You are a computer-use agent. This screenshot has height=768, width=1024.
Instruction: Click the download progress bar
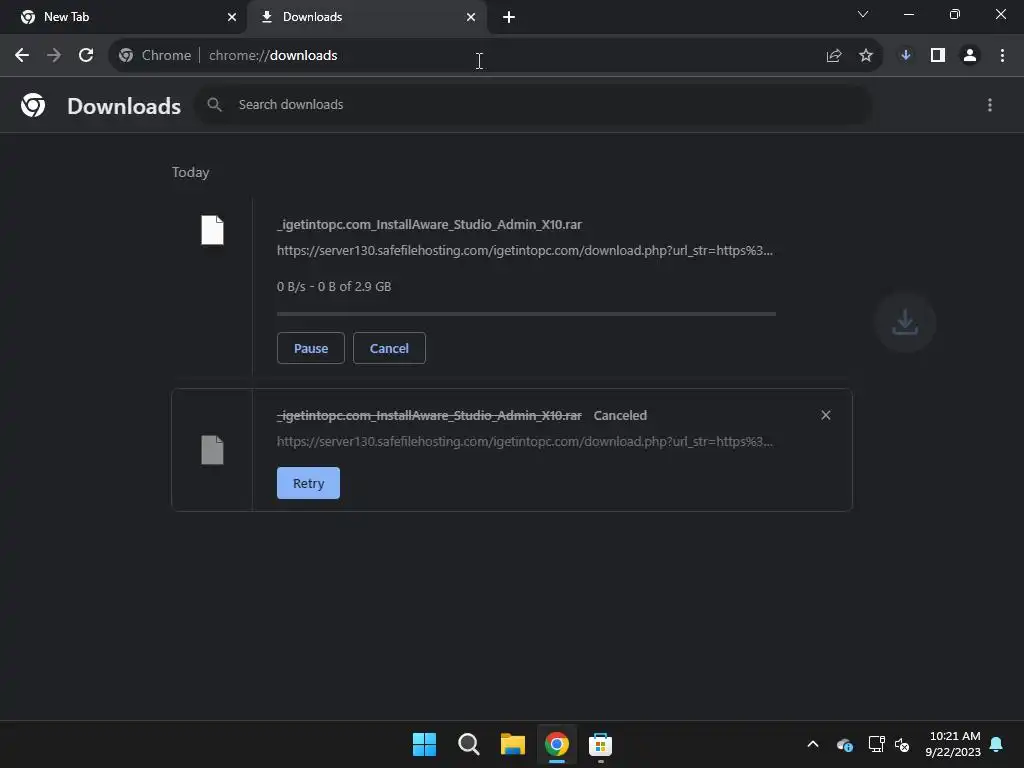coord(526,314)
